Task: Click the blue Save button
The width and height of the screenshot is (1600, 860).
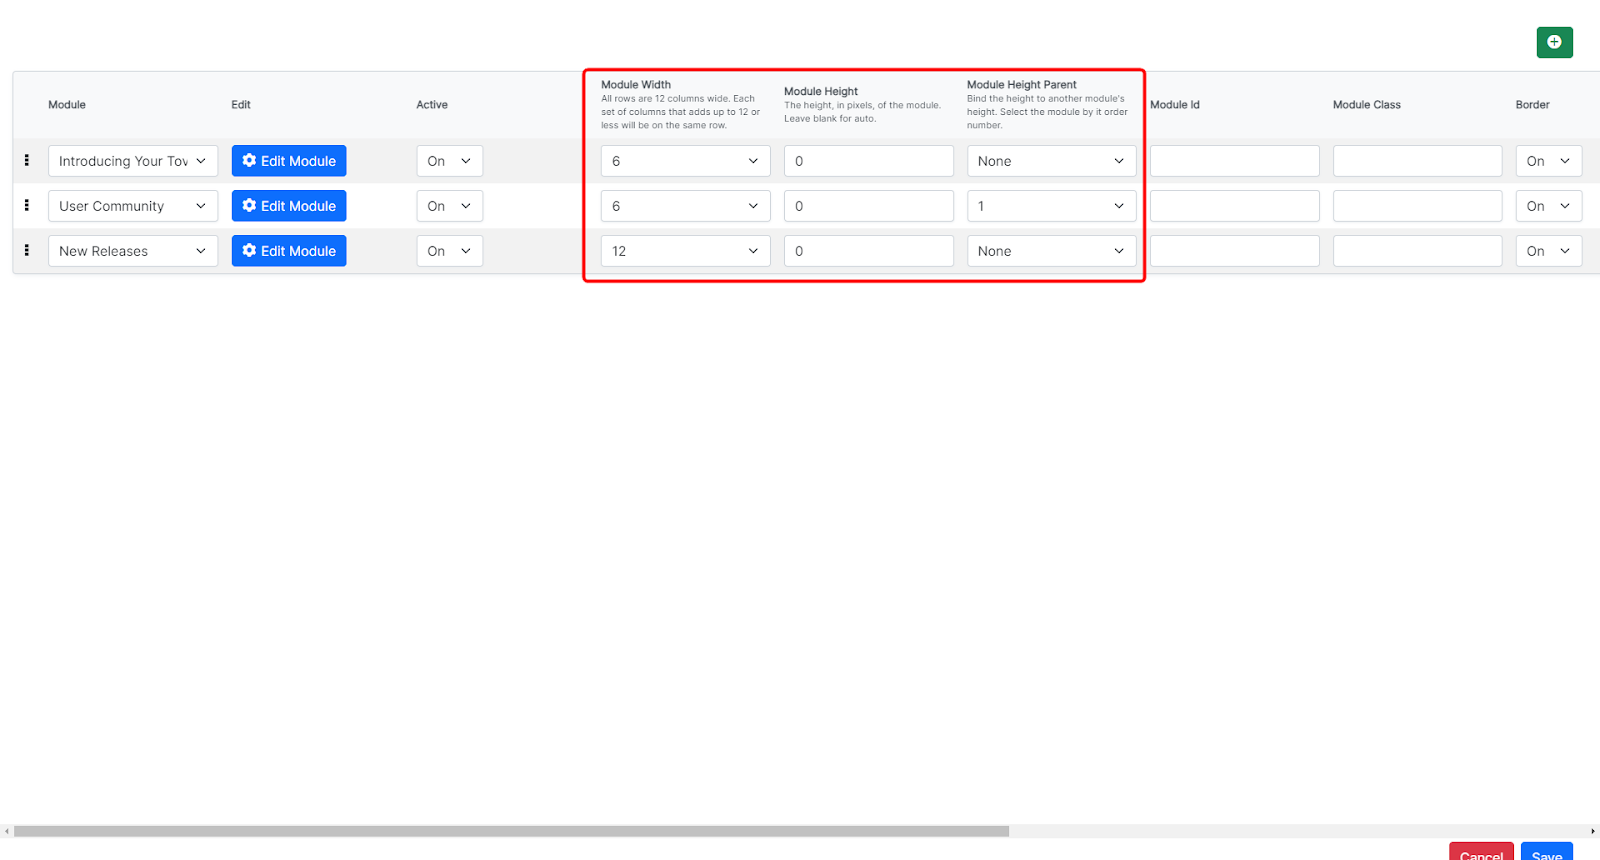Action: click(x=1547, y=852)
